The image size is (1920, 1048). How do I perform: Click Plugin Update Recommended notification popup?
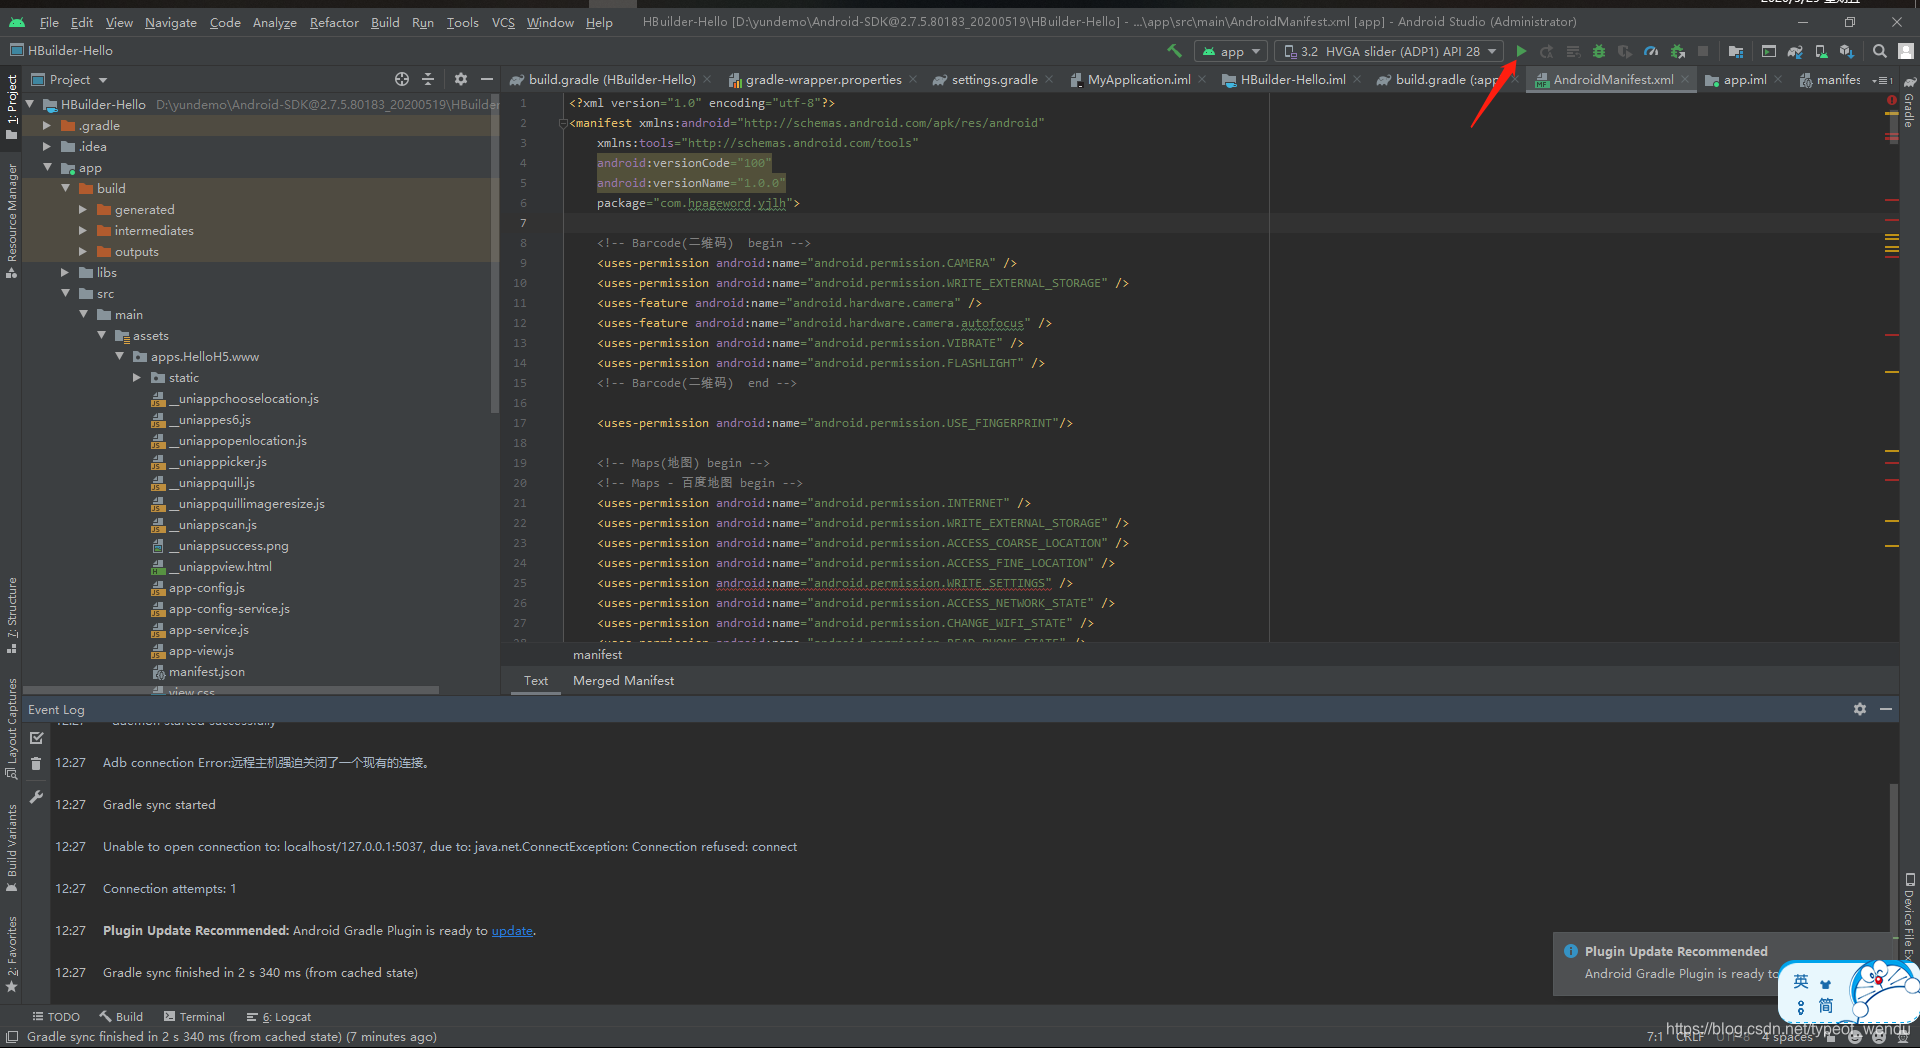(x=1723, y=963)
